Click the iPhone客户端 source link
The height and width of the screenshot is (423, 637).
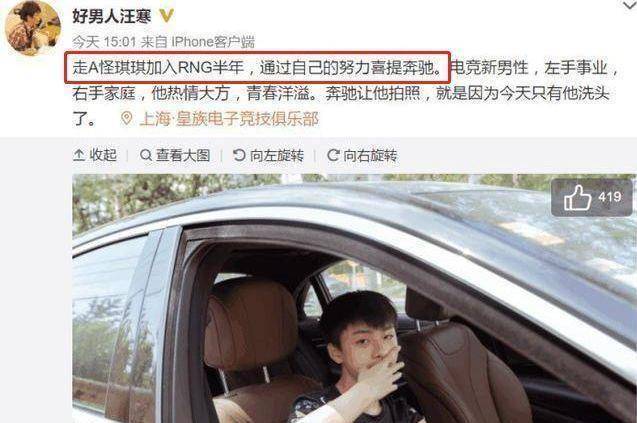(x=213, y=41)
